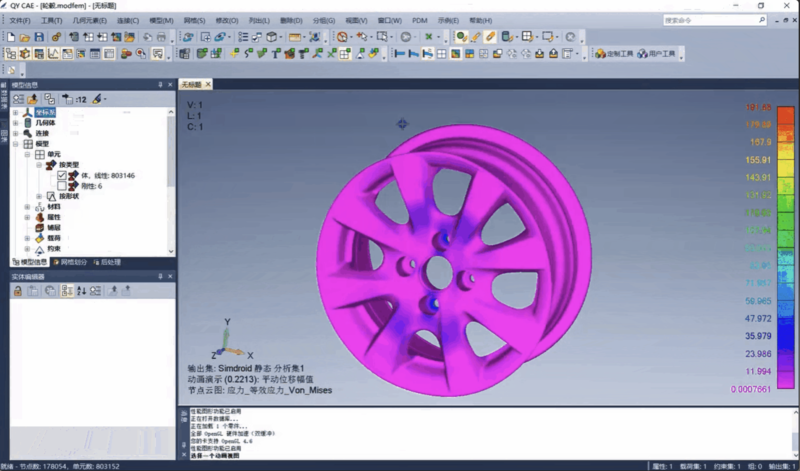This screenshot has width=800, height=471.
Task: Click the 定制工具 toolbar button
Action: pyautogui.click(x=616, y=54)
